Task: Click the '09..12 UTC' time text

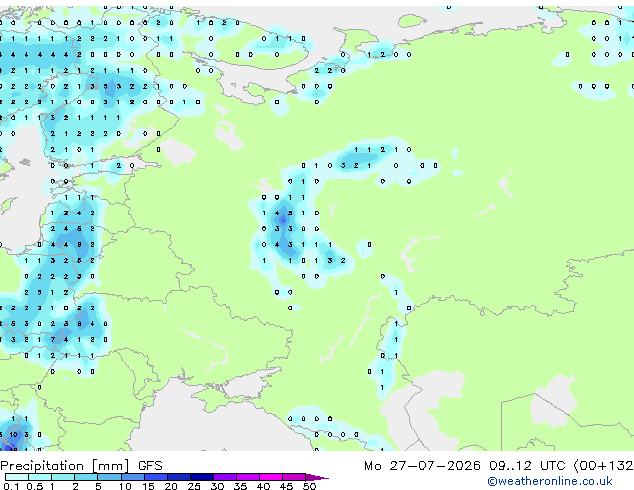Action: 527,466
